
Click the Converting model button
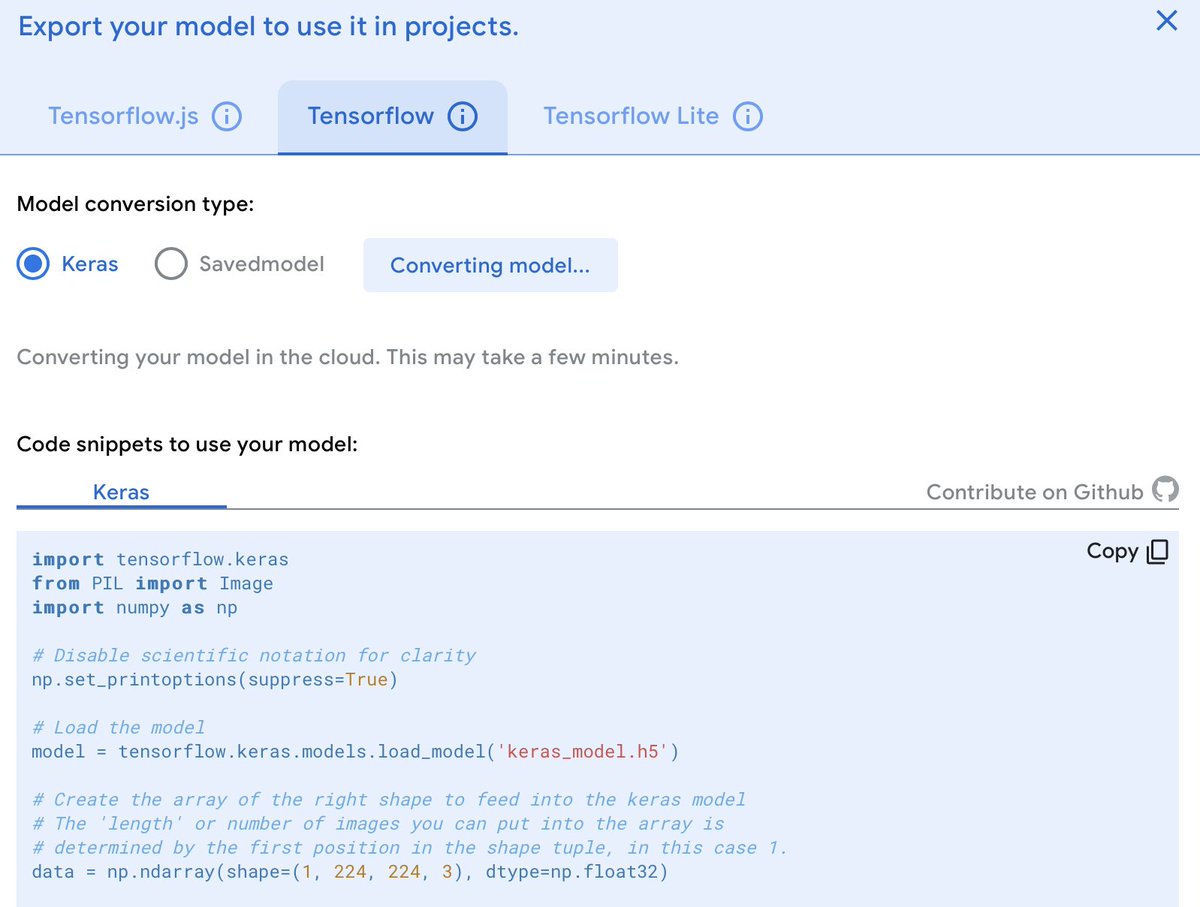point(490,265)
